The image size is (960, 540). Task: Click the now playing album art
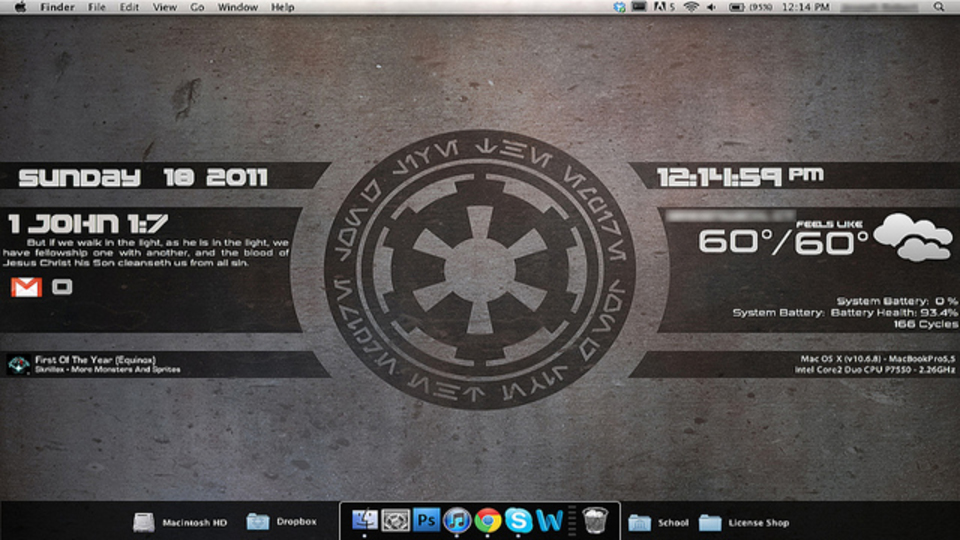[x=18, y=364]
